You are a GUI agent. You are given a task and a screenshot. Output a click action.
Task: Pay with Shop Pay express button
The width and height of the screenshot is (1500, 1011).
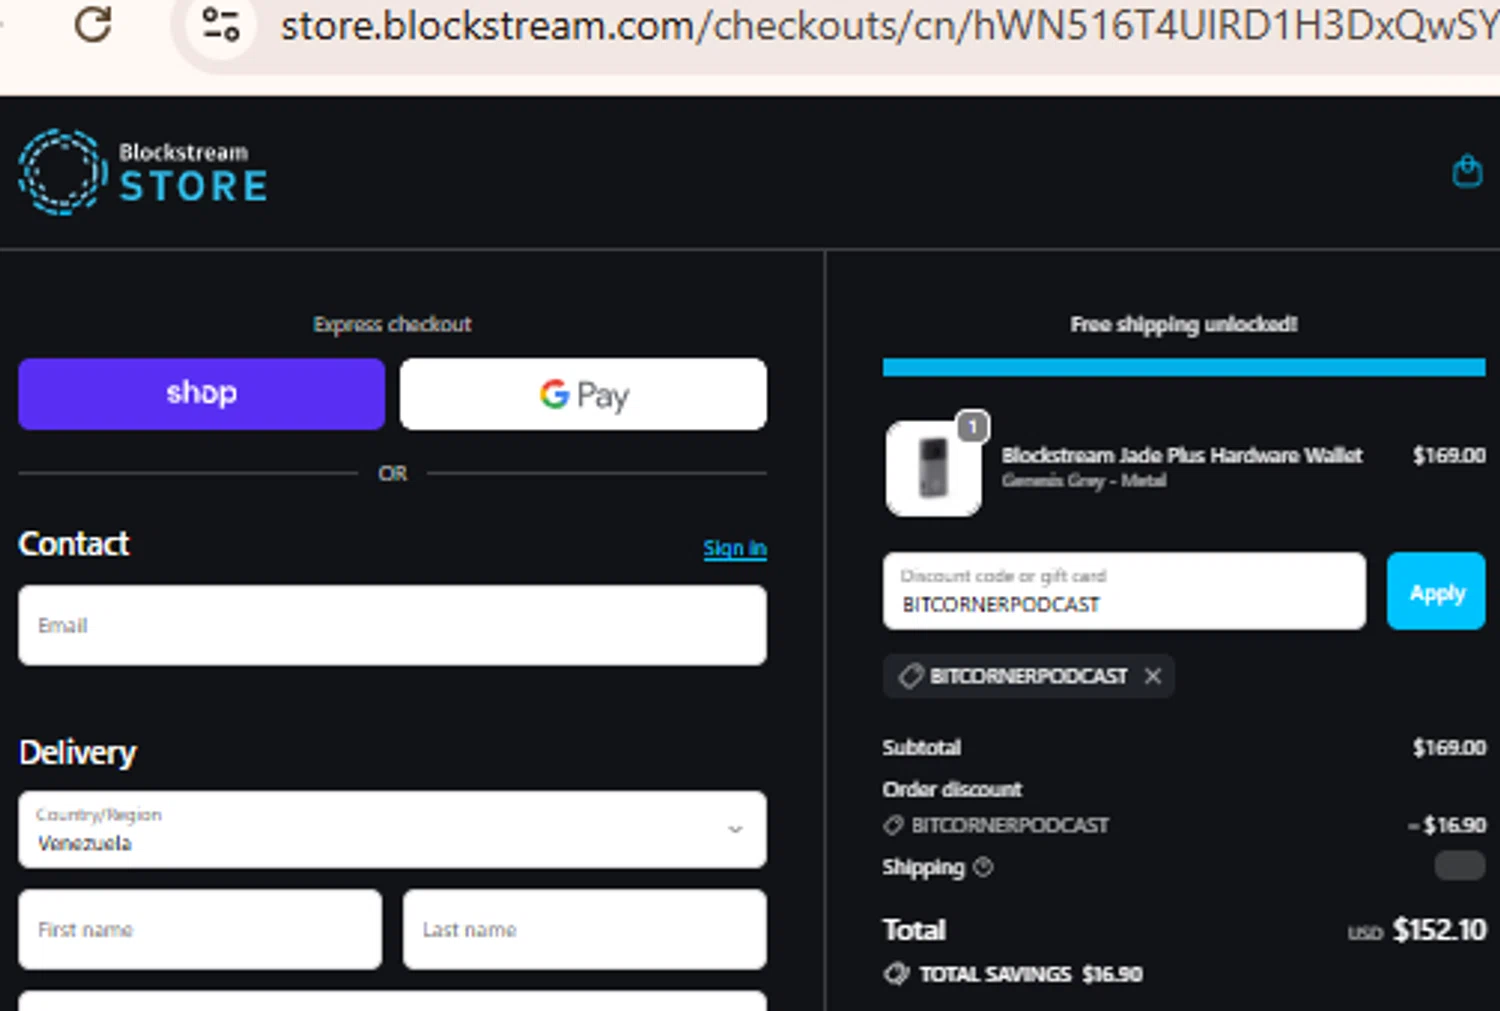pyautogui.click(x=201, y=394)
